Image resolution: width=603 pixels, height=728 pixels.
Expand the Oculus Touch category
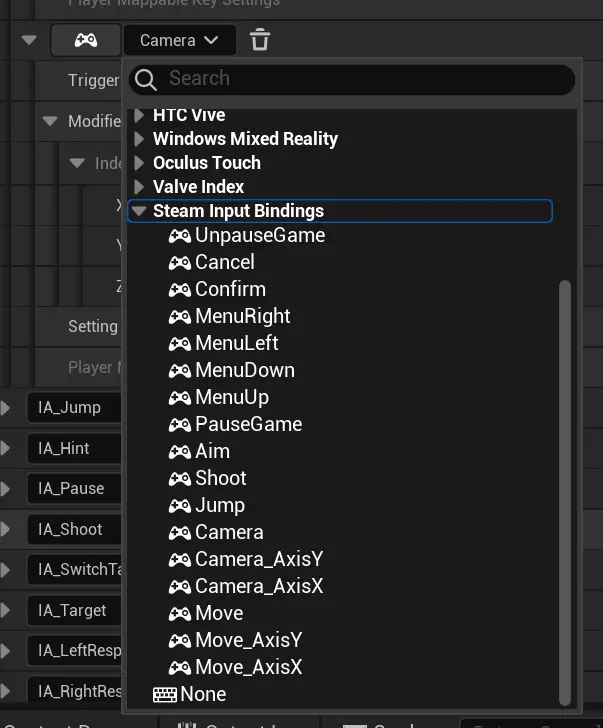[138, 163]
